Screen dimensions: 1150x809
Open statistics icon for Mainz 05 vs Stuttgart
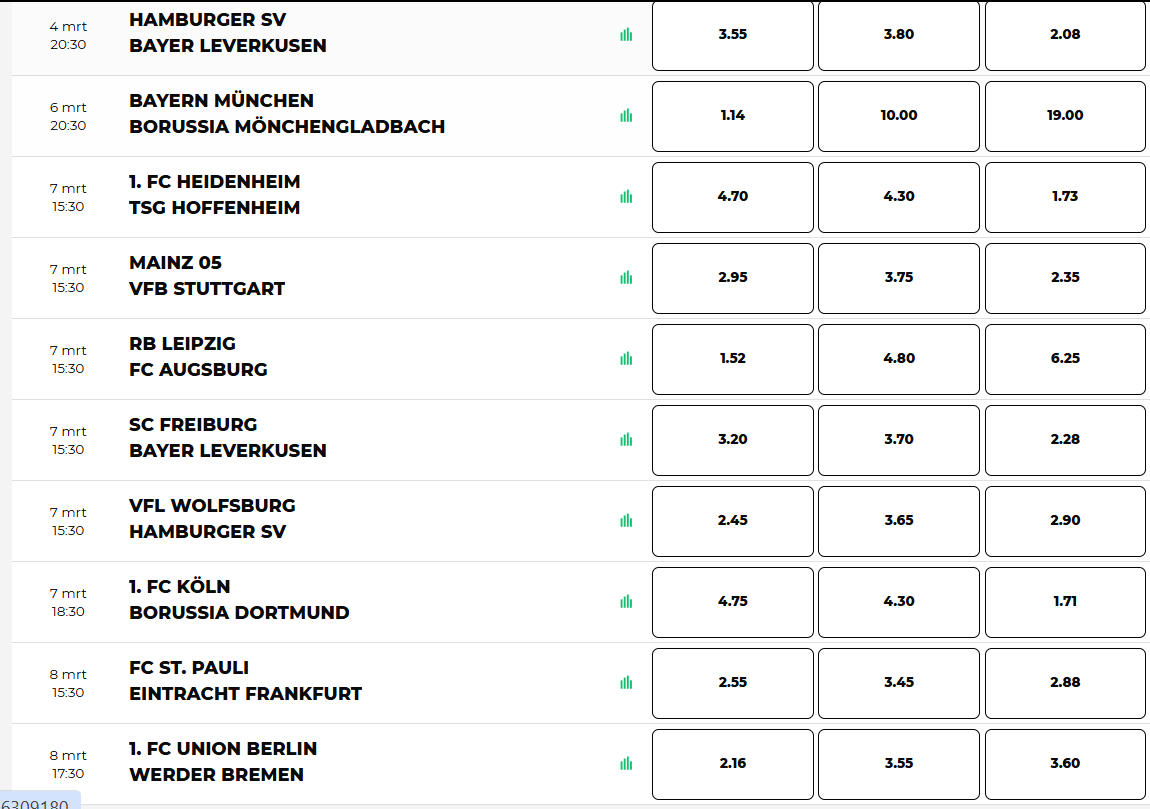(x=626, y=277)
